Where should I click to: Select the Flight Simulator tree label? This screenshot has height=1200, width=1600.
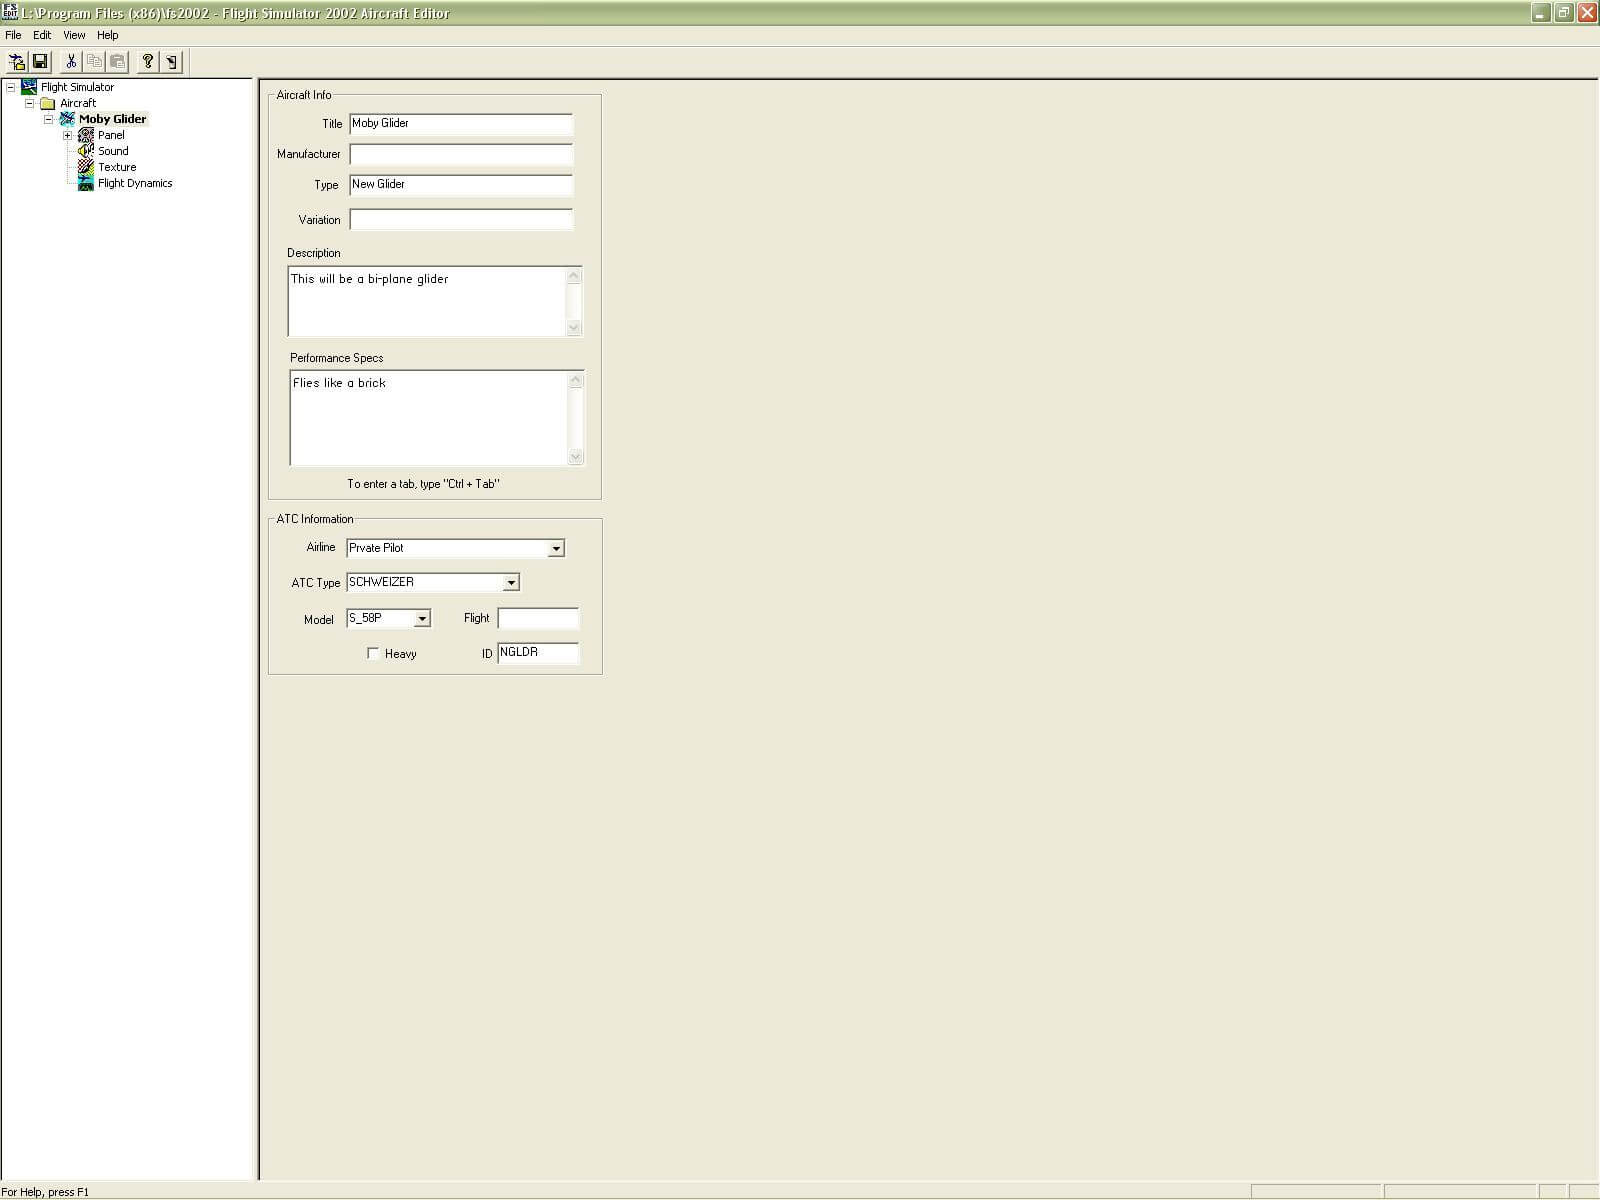pos(77,87)
